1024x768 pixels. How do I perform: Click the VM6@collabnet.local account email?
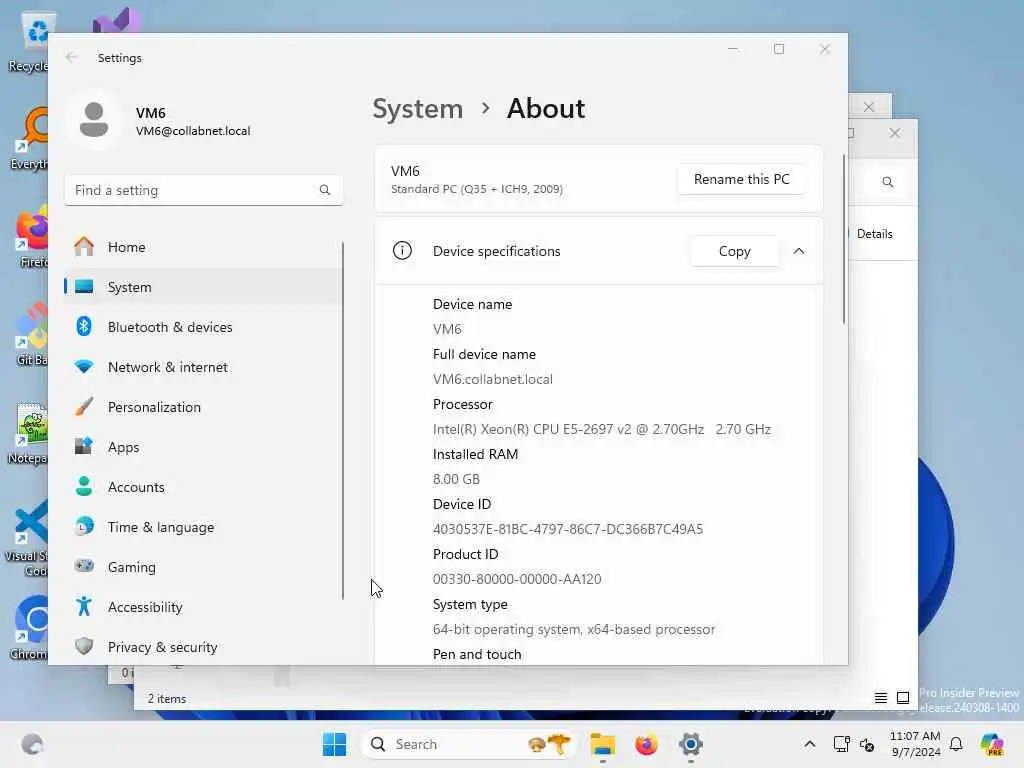[193, 131]
